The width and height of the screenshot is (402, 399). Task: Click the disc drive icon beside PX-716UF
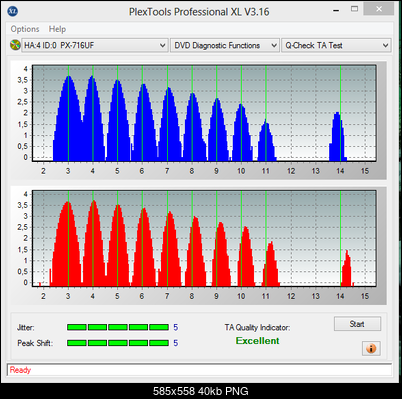pyautogui.click(x=15, y=45)
